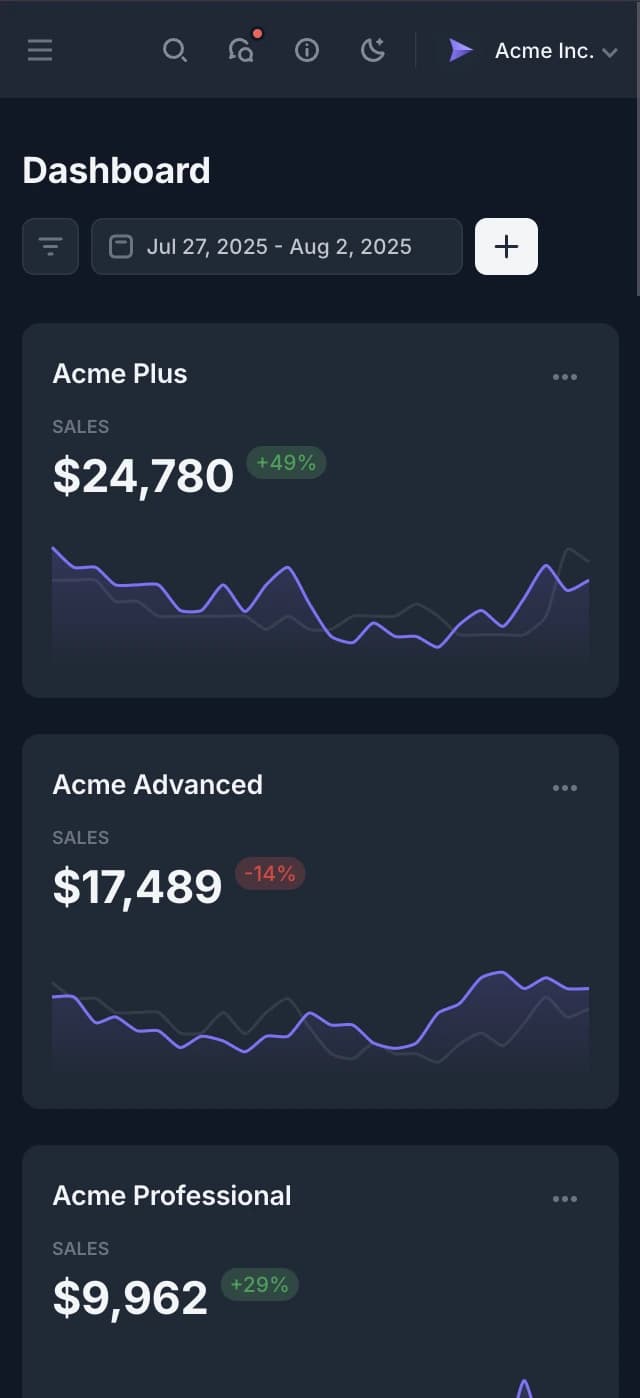Click the info circle icon
The height and width of the screenshot is (1398, 640).
[307, 50]
